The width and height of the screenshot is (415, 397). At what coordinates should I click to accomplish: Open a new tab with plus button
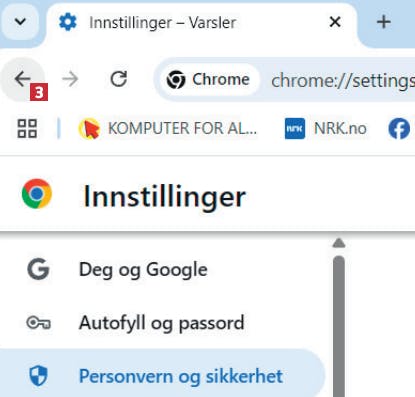[x=384, y=22]
